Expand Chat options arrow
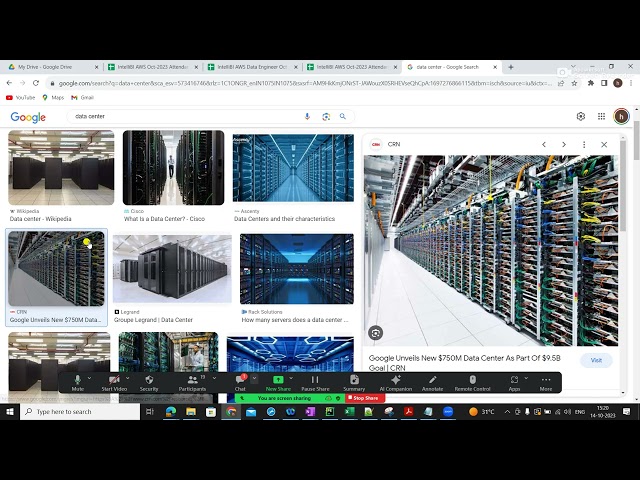 [254, 379]
